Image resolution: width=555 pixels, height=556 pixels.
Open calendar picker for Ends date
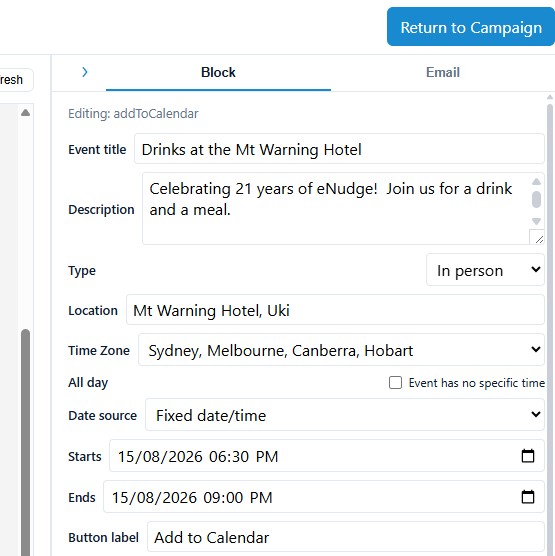coord(528,496)
